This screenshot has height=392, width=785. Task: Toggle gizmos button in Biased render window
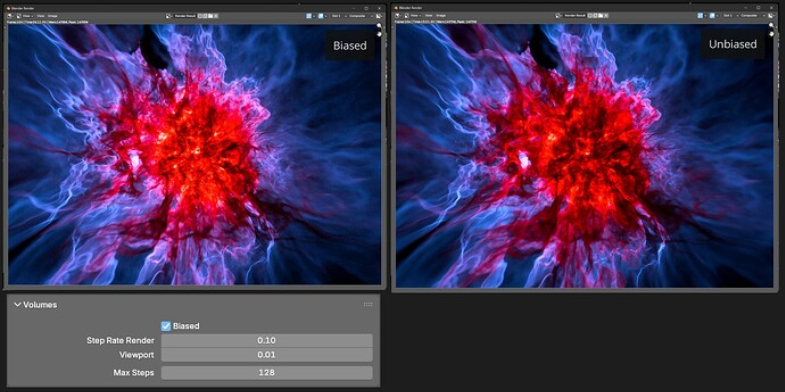pyautogui.click(x=309, y=16)
